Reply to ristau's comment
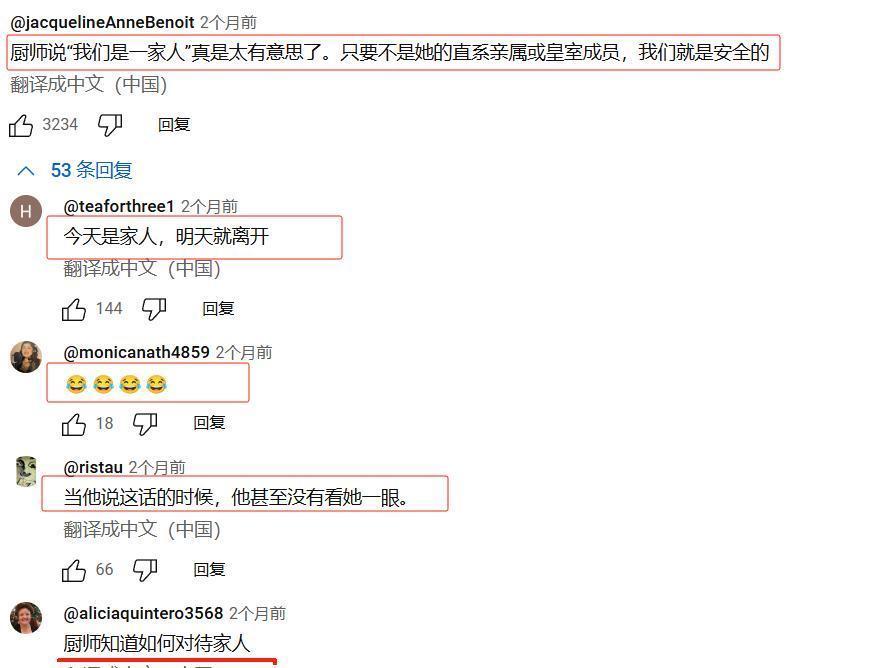Image resolution: width=869 pixels, height=668 pixels. pos(209,570)
